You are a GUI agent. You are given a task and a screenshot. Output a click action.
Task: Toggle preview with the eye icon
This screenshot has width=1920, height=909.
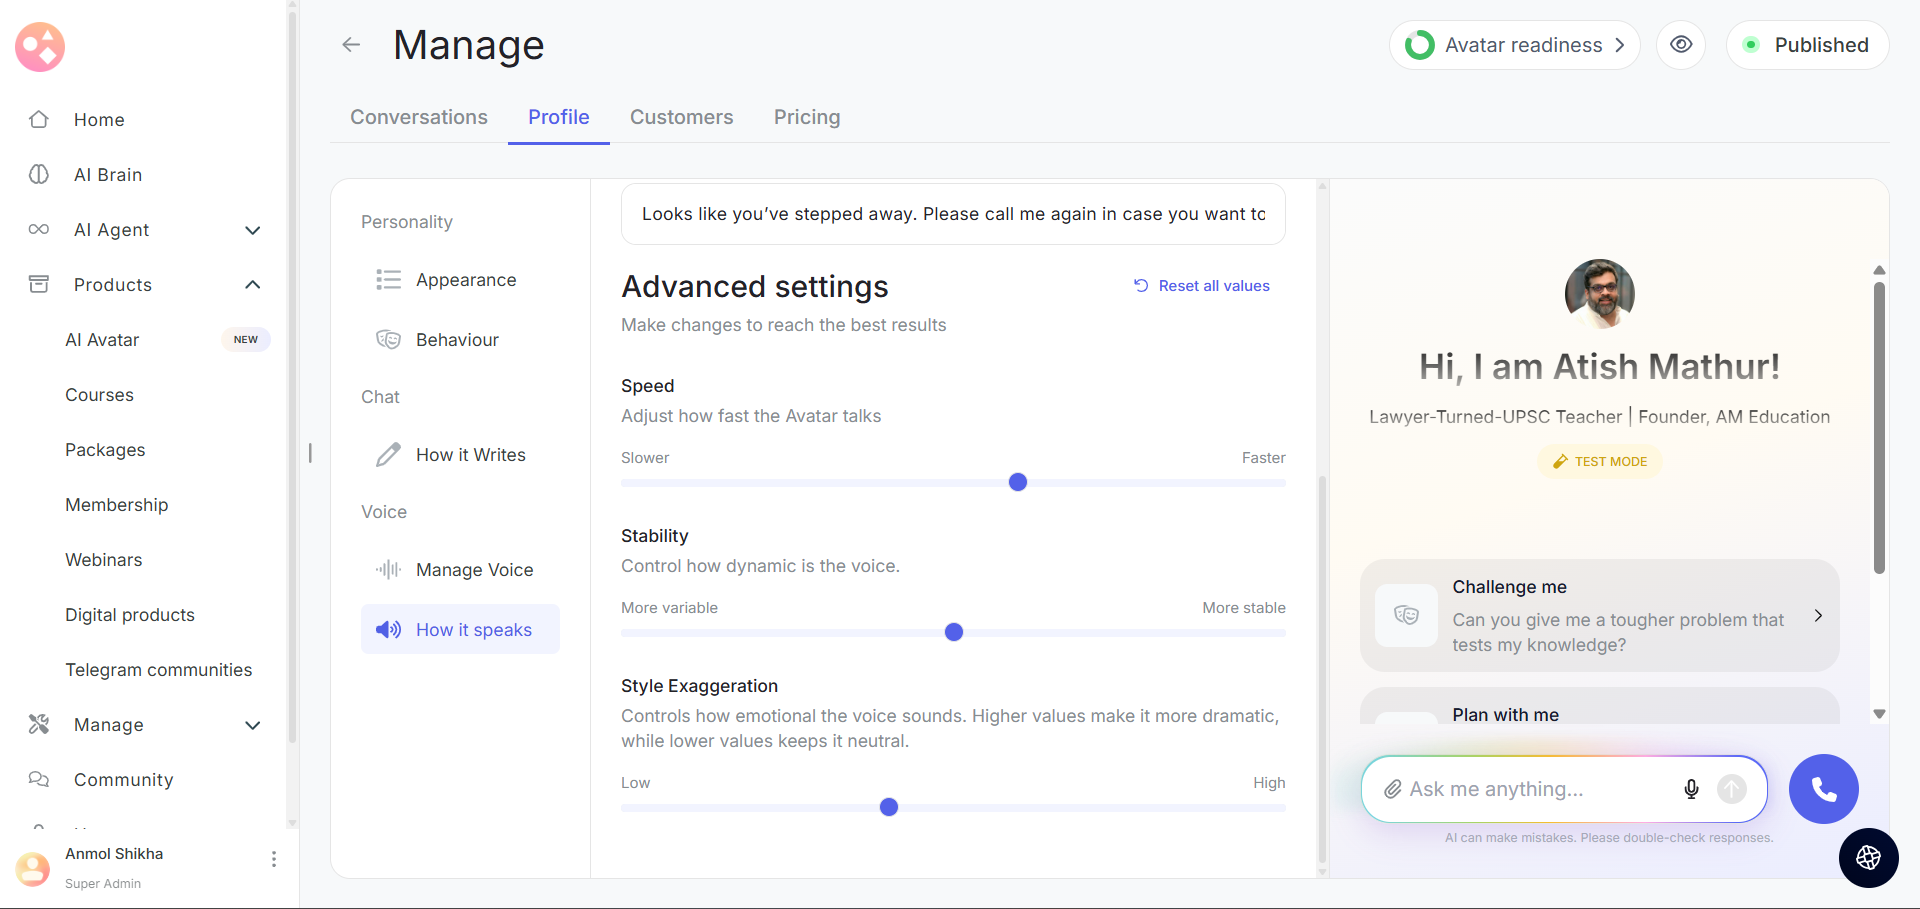pyautogui.click(x=1681, y=45)
